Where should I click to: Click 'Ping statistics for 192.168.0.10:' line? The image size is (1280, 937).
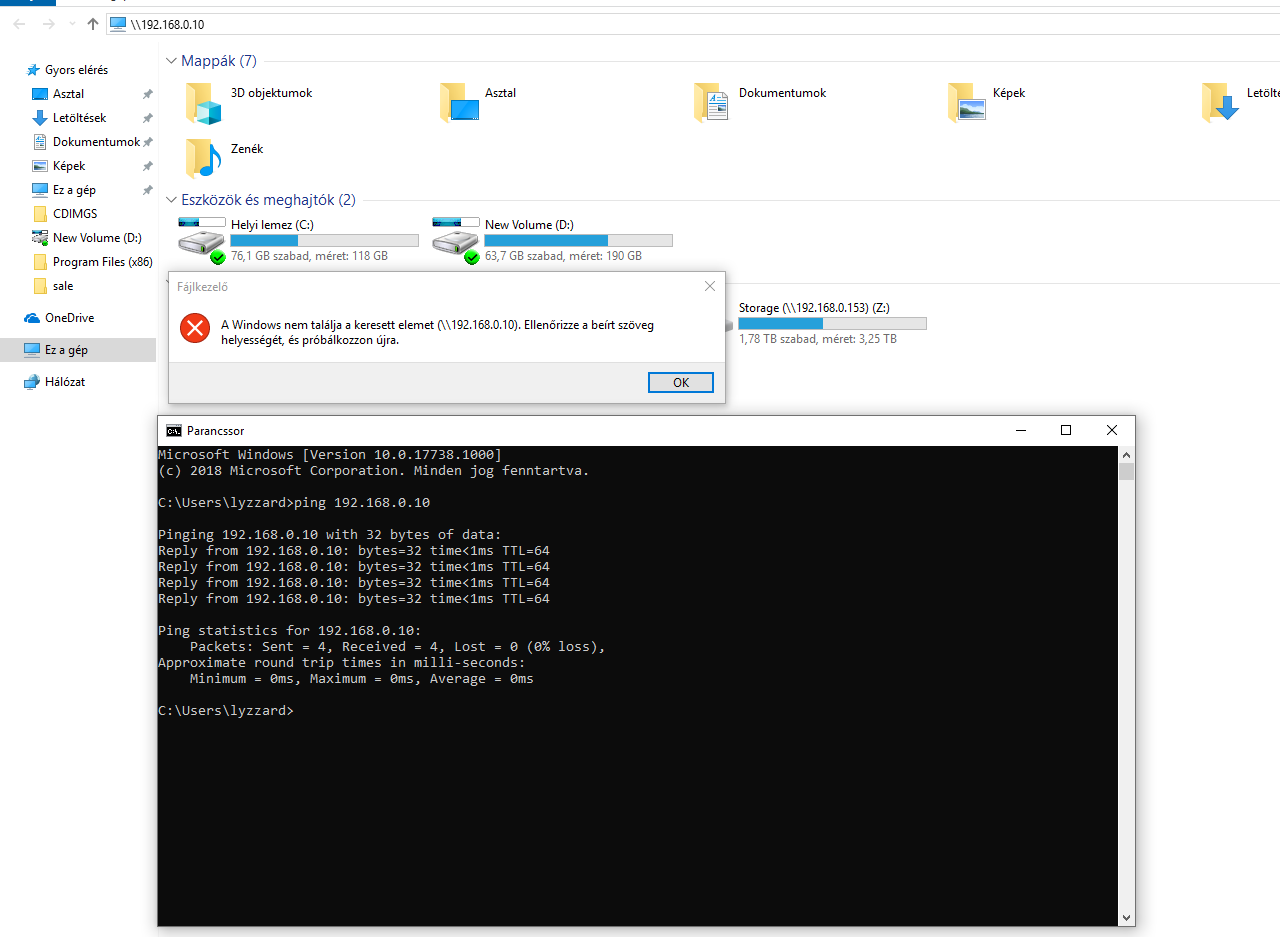290,630
